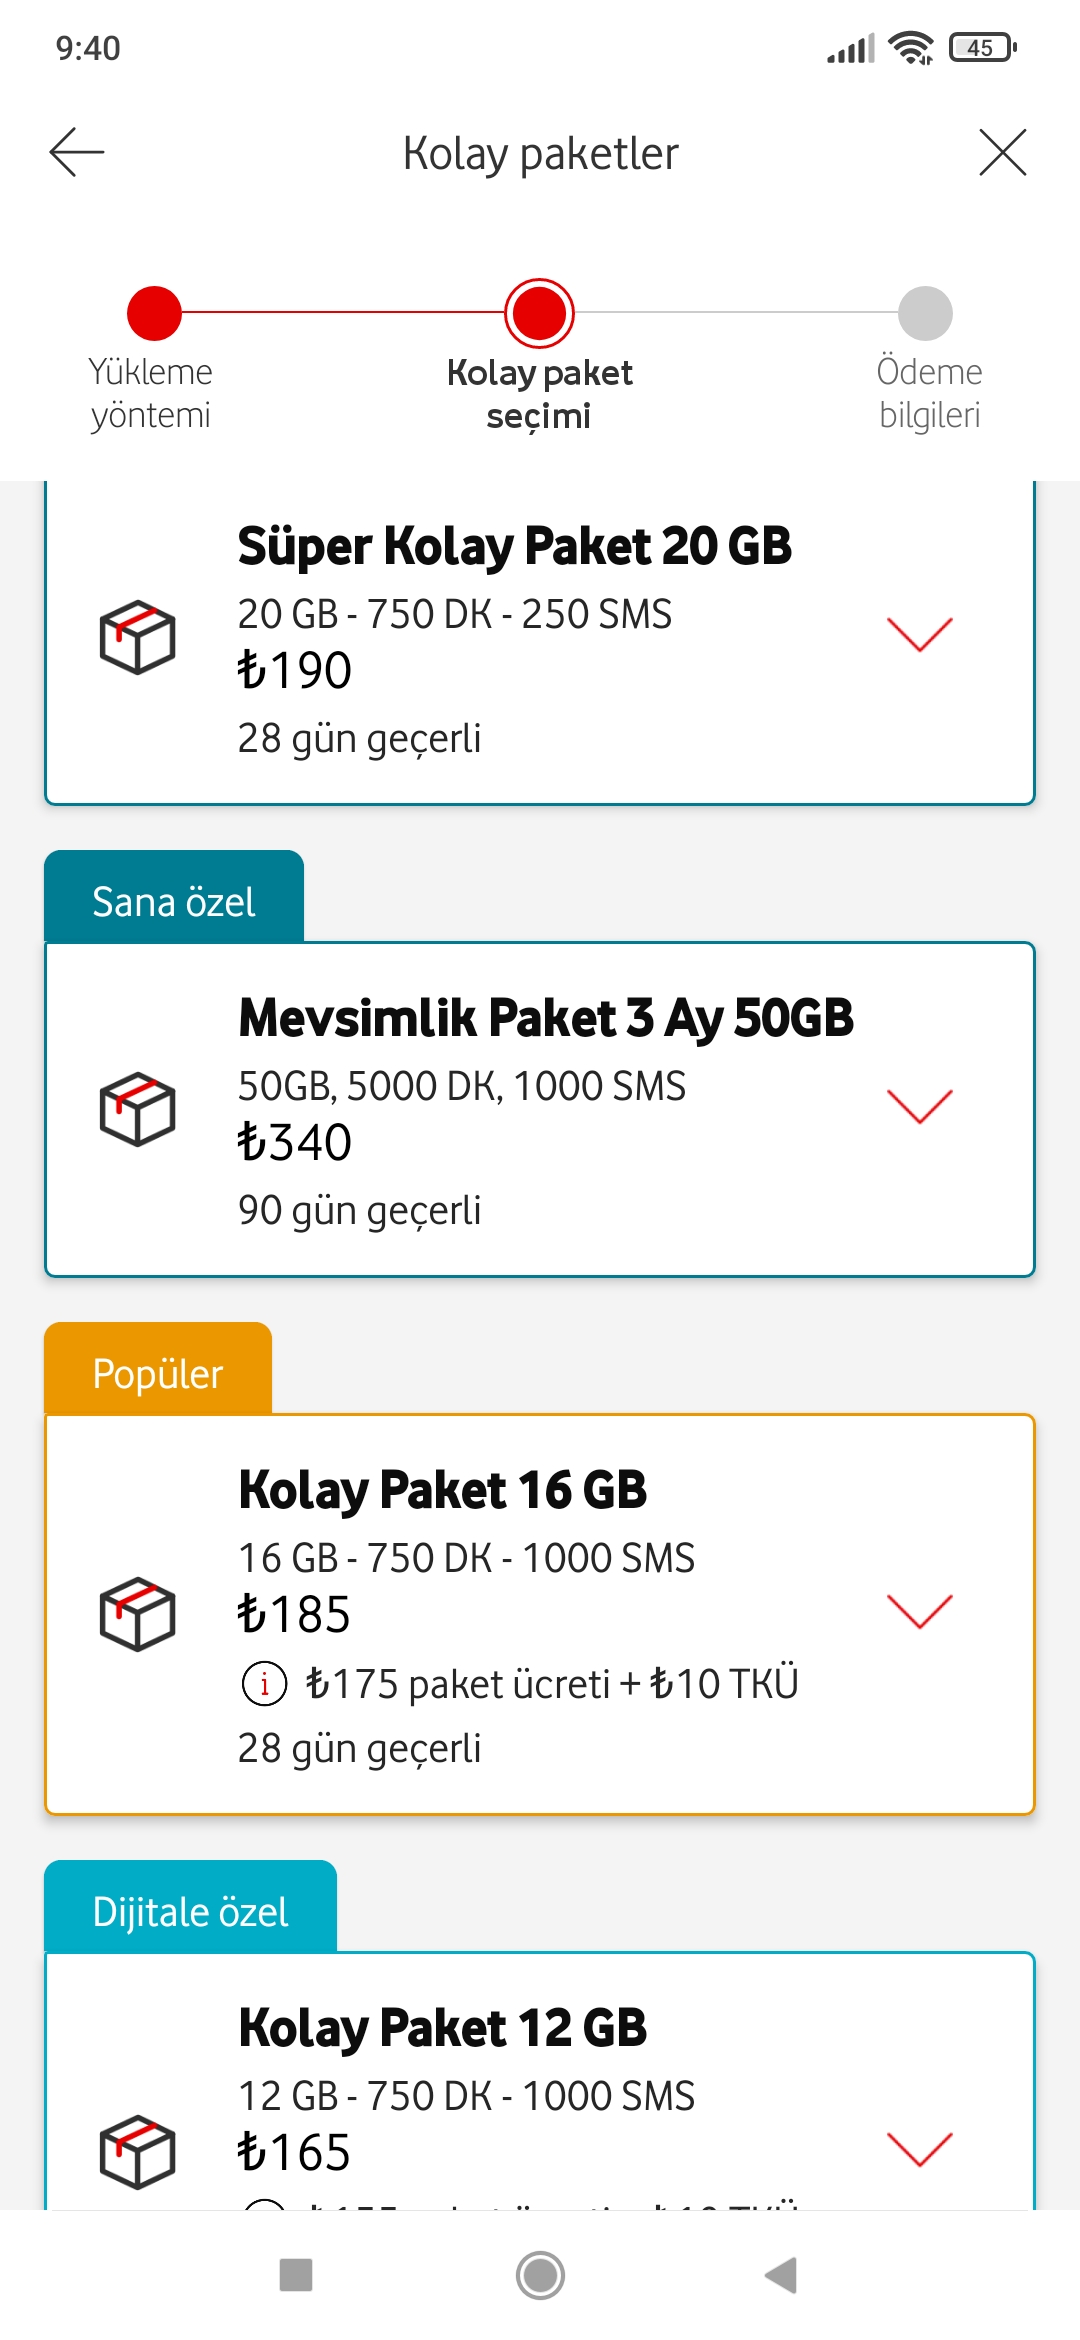Go to Yükleme yöntemi step circle
1080x2340 pixels.
(154, 313)
